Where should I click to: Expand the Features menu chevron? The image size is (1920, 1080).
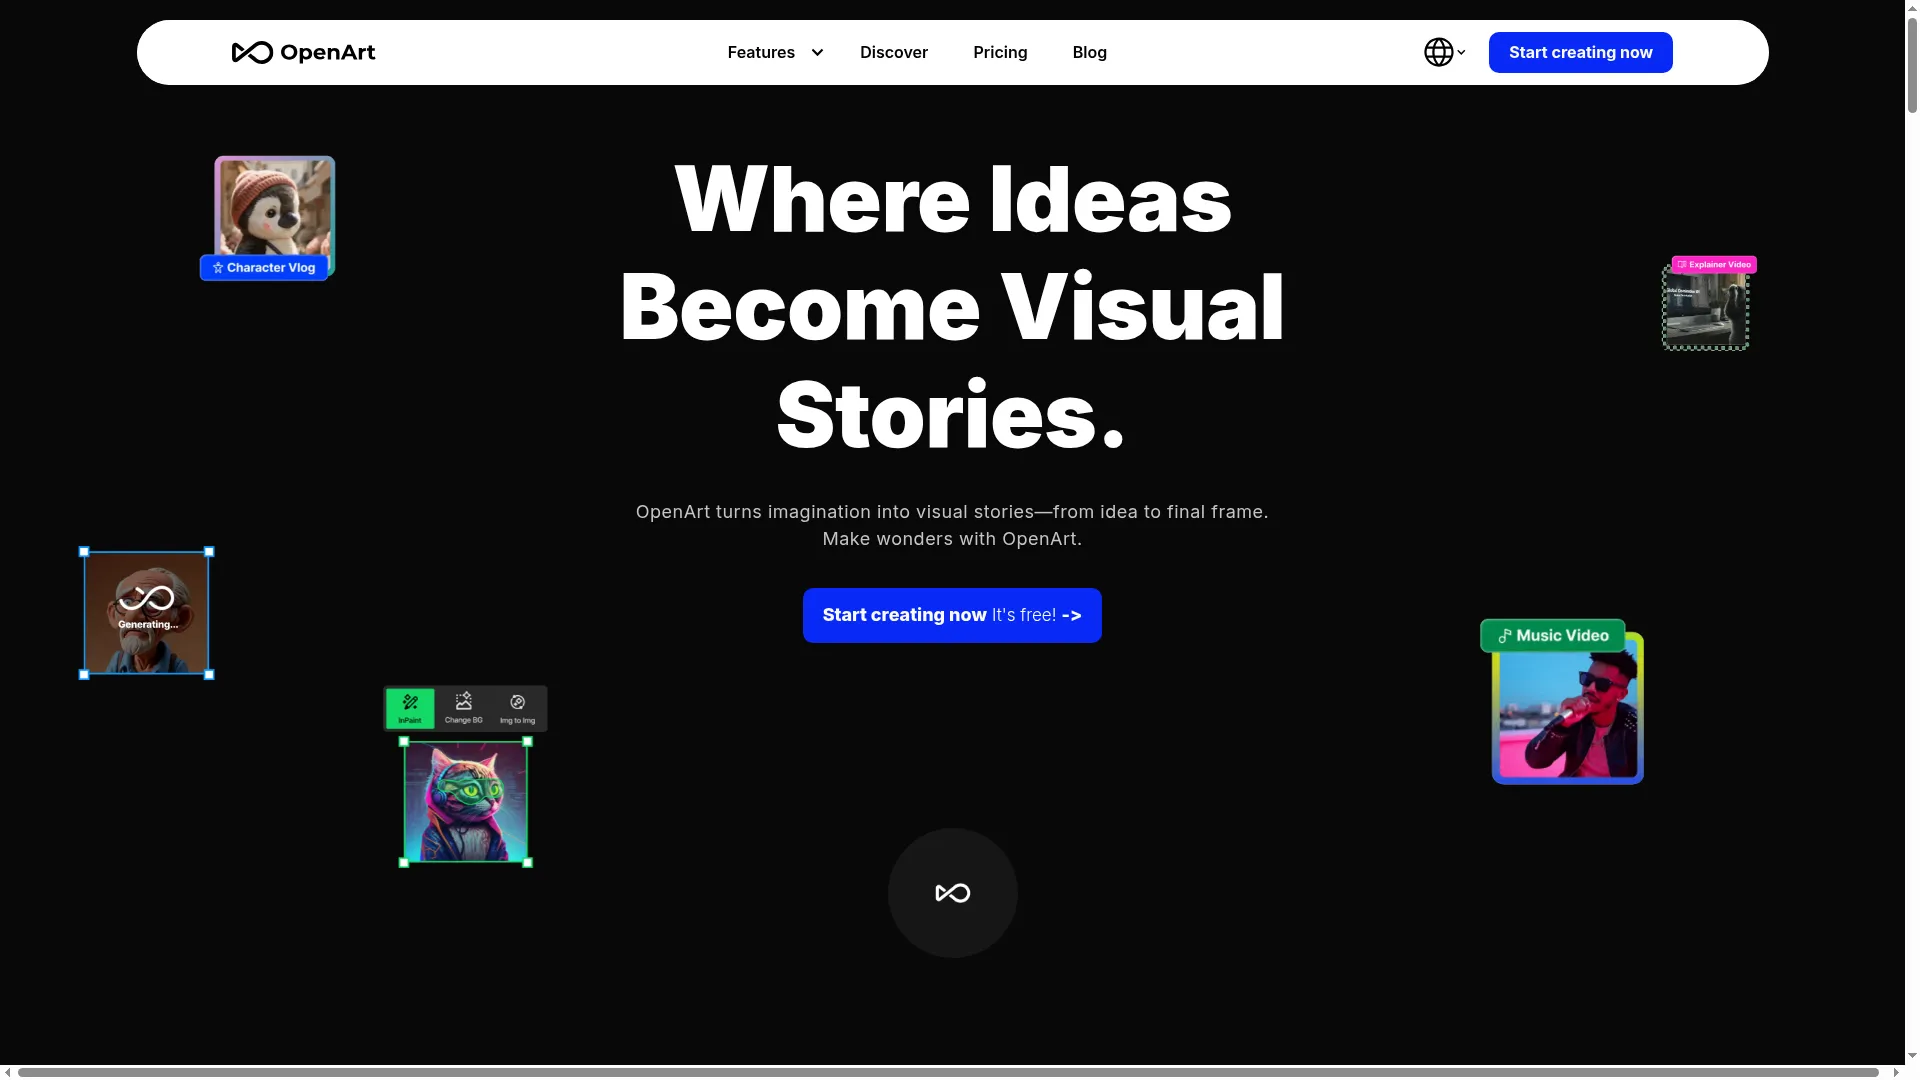(817, 52)
